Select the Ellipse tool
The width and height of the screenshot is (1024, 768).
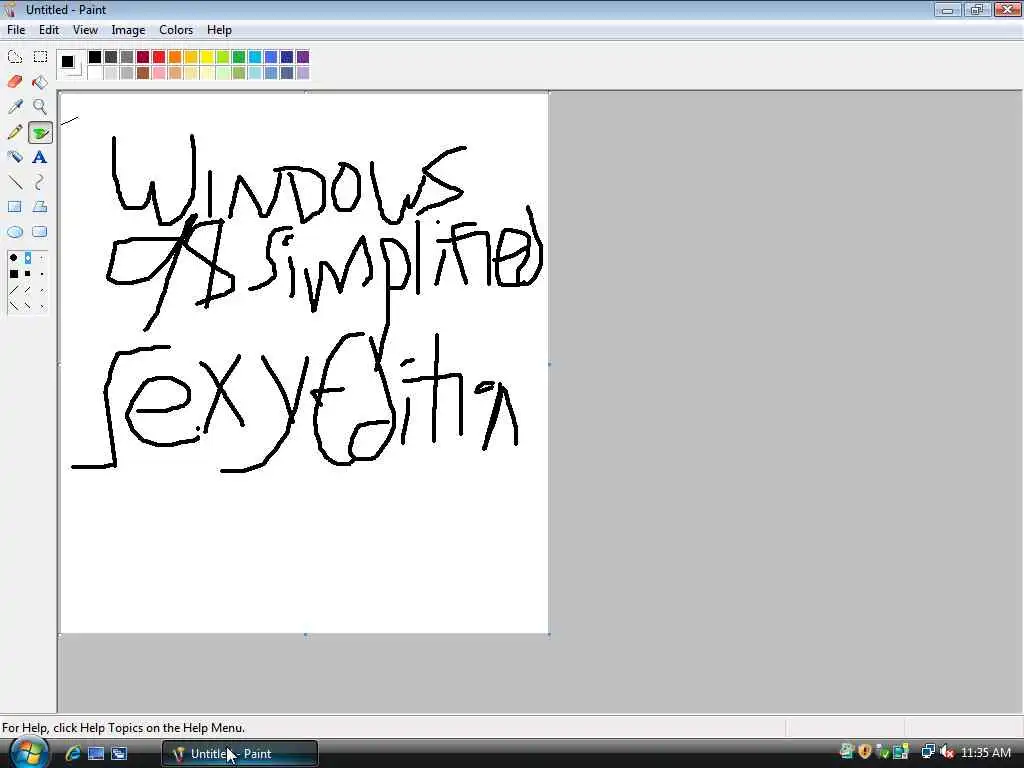[x=15, y=232]
